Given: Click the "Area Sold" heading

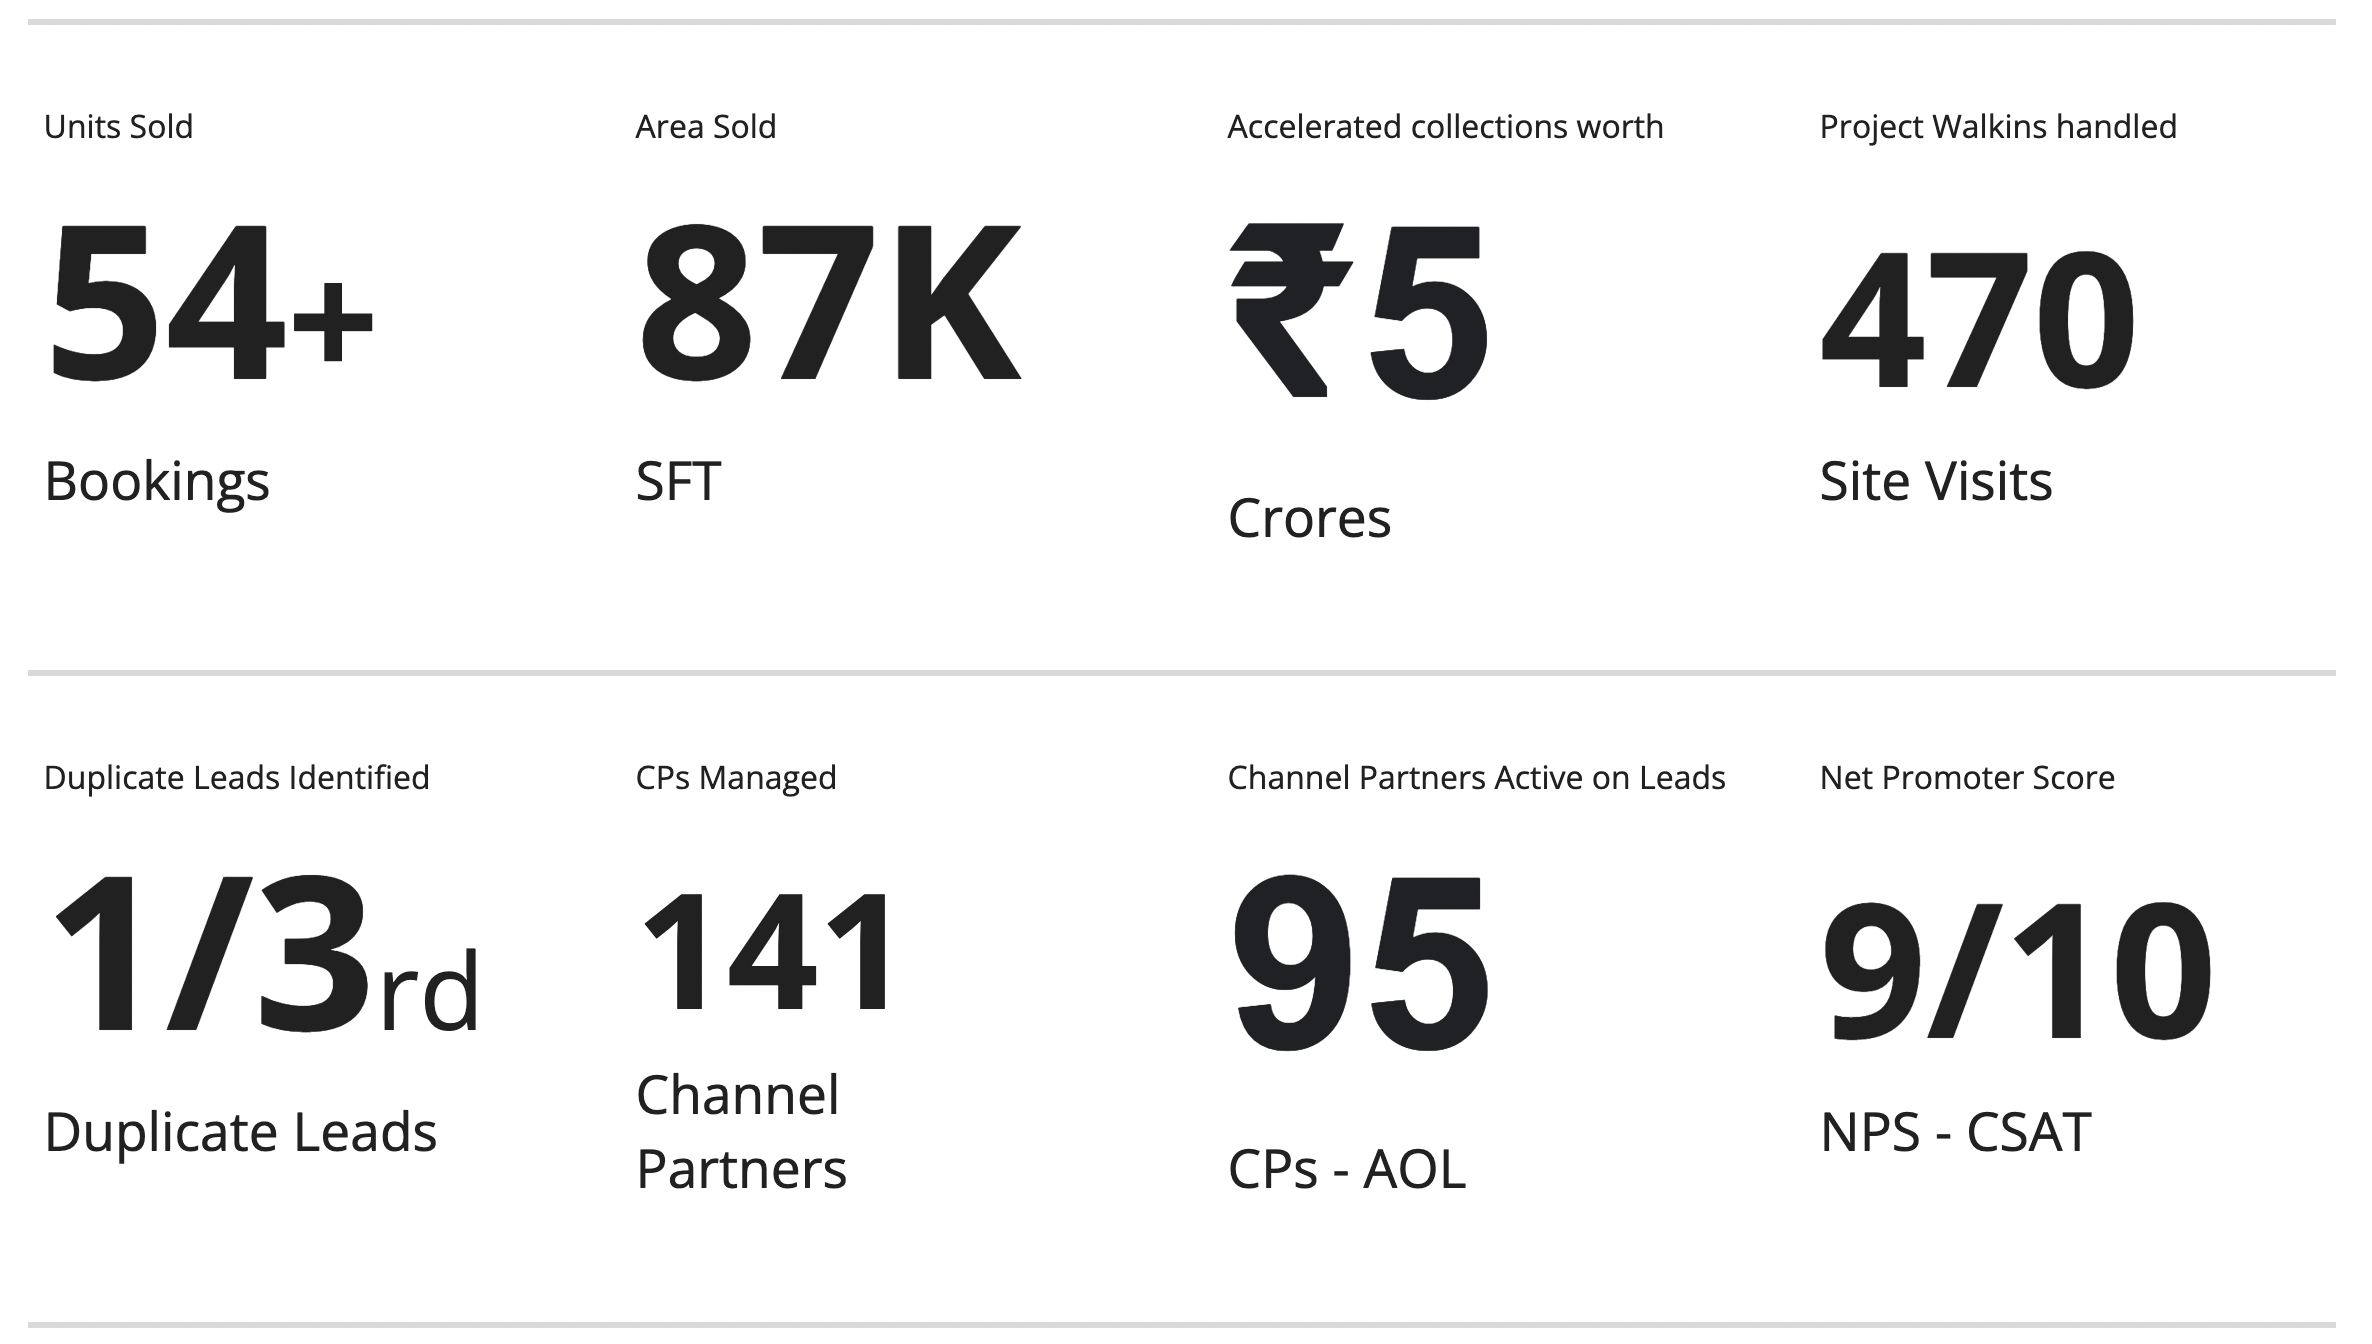Looking at the screenshot, I should coord(705,127).
